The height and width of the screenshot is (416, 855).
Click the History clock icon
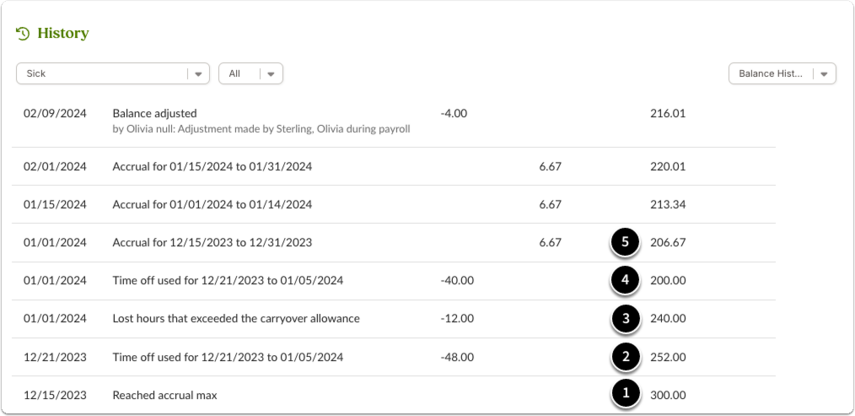(x=22, y=34)
